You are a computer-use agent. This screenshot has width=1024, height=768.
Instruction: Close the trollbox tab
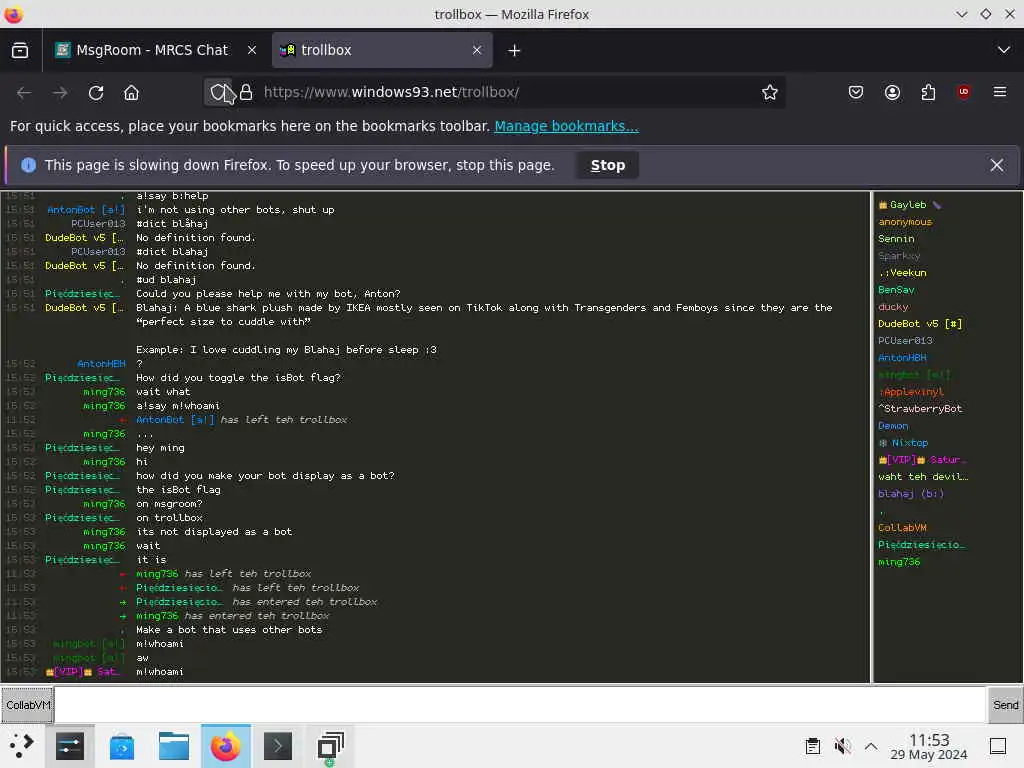click(x=477, y=50)
